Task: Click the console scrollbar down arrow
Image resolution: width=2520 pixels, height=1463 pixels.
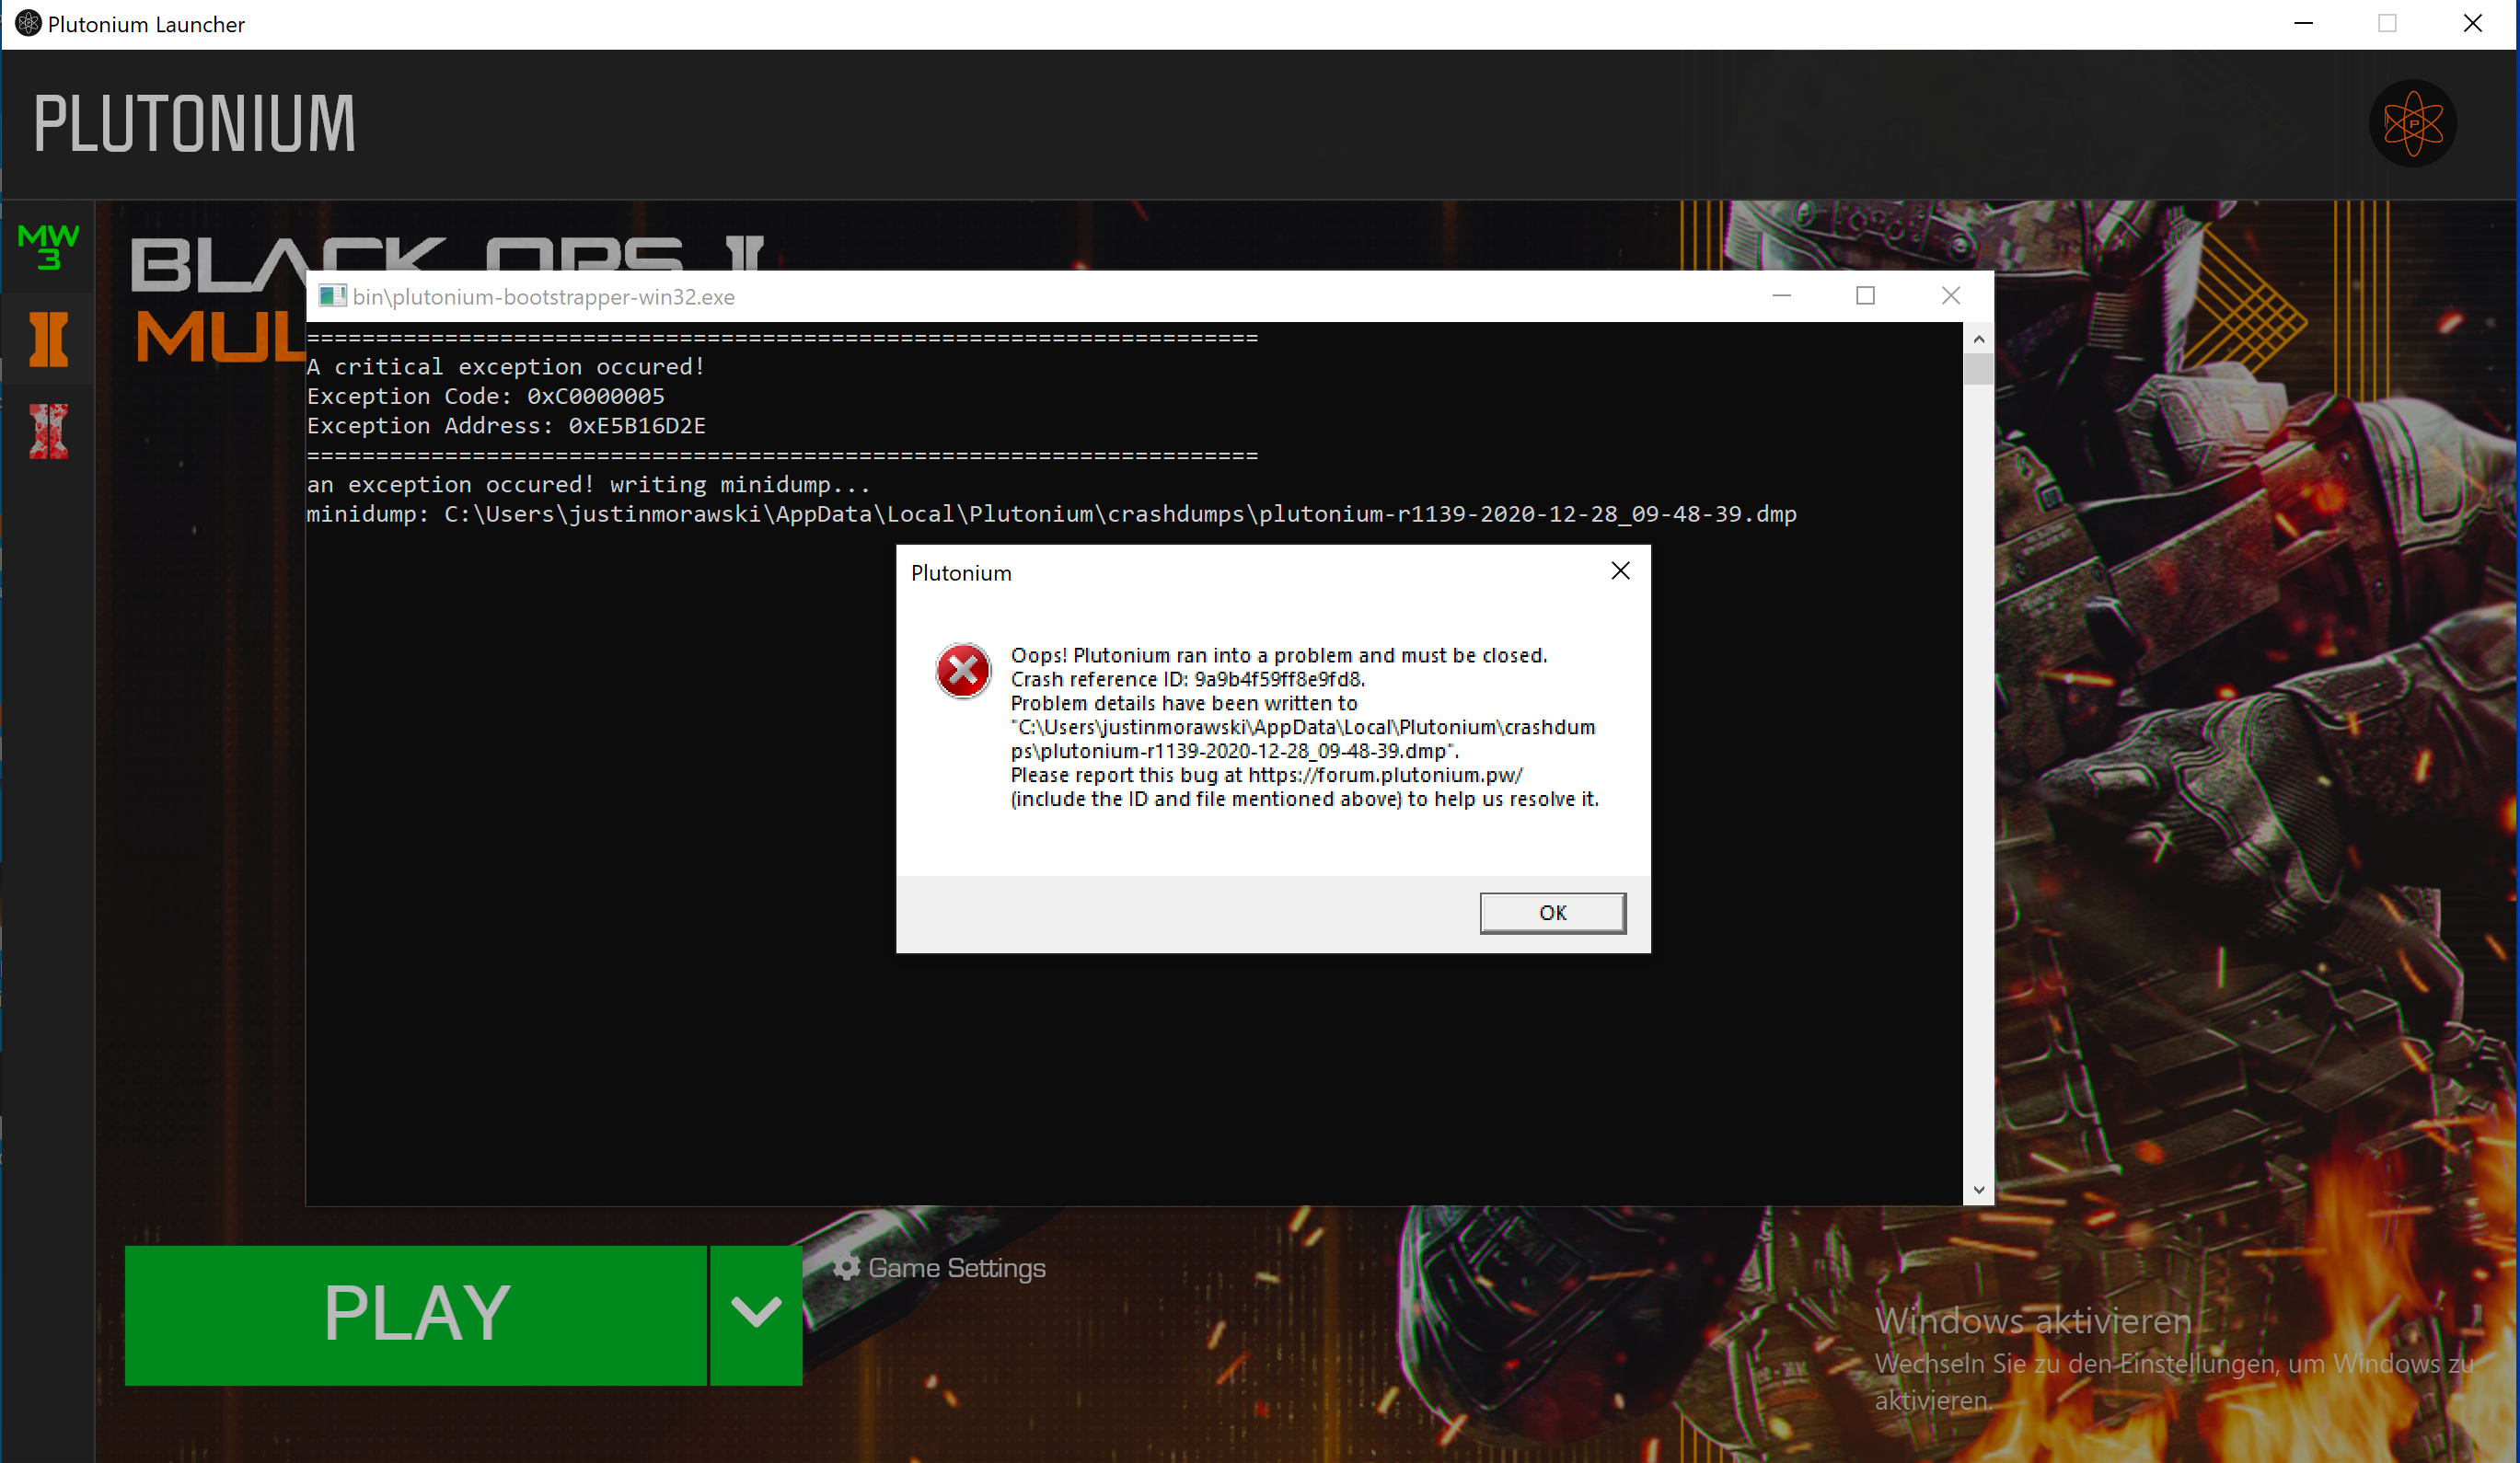Action: (1978, 1189)
